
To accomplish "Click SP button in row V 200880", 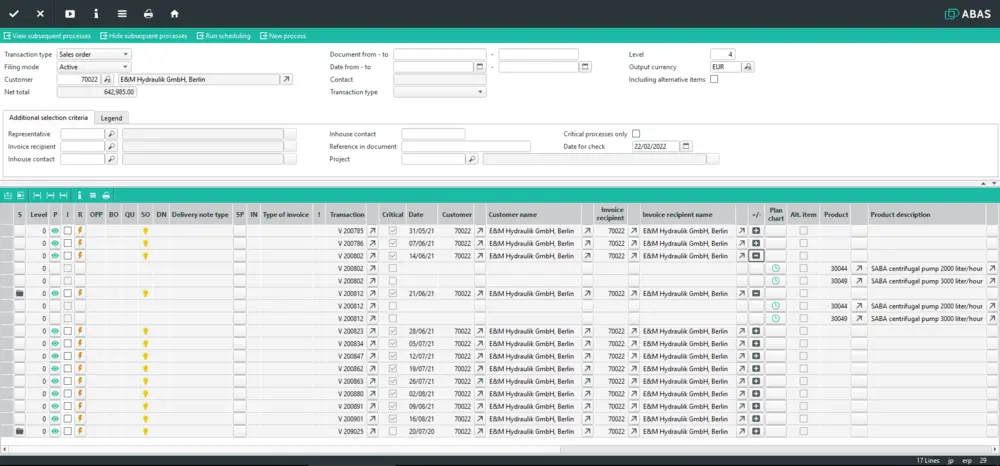I will pos(239,394).
